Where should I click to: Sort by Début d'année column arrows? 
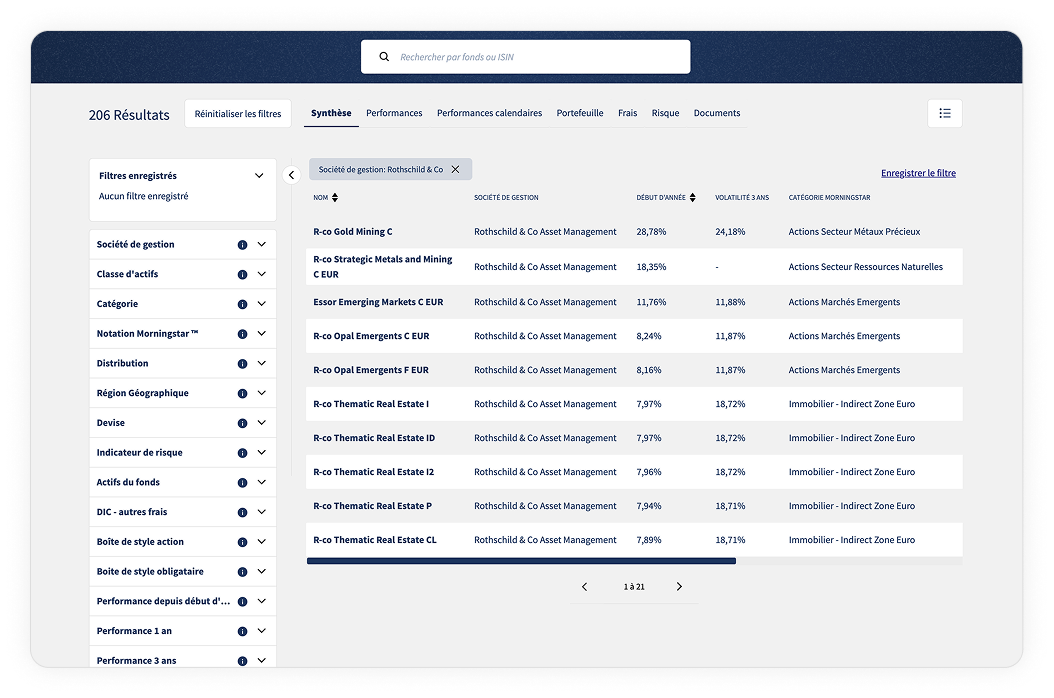tap(692, 198)
